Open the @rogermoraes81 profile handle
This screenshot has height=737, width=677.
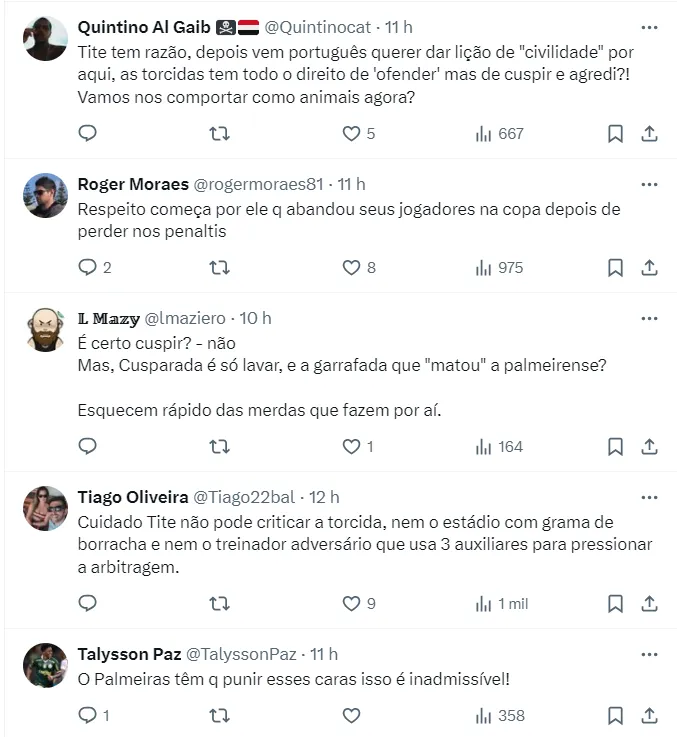[x=258, y=184]
